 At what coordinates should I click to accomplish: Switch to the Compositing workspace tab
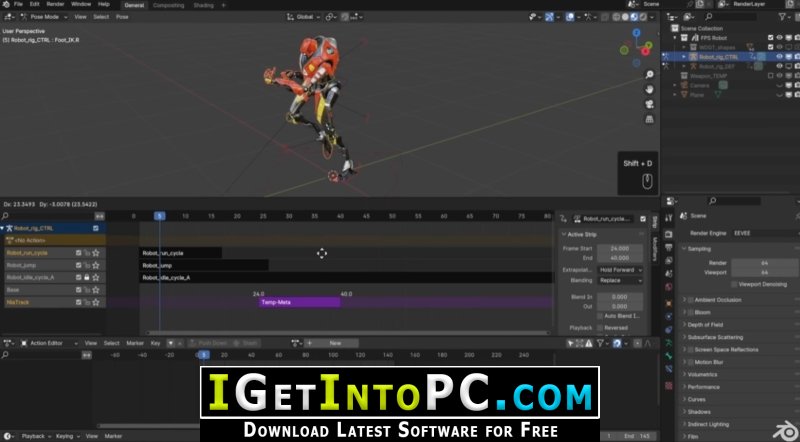coord(168,5)
